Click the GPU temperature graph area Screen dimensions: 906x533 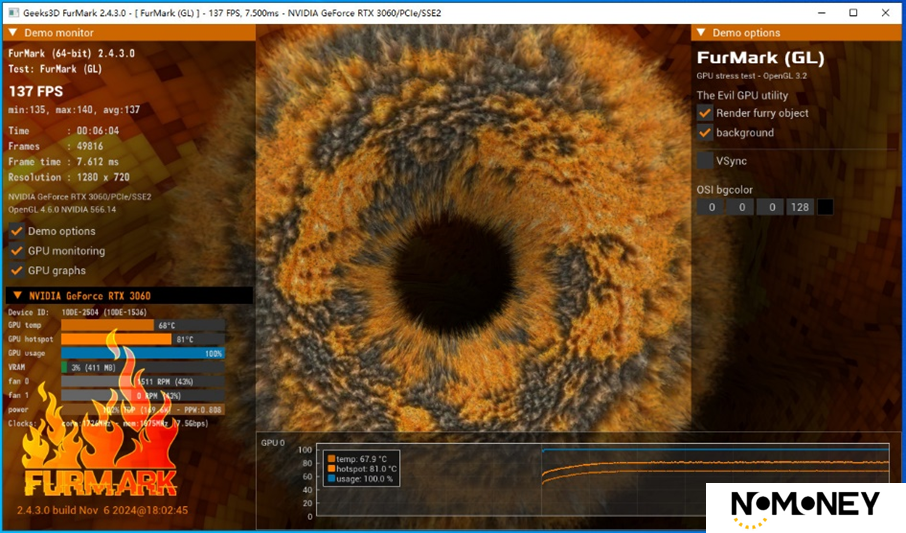(x=601, y=482)
